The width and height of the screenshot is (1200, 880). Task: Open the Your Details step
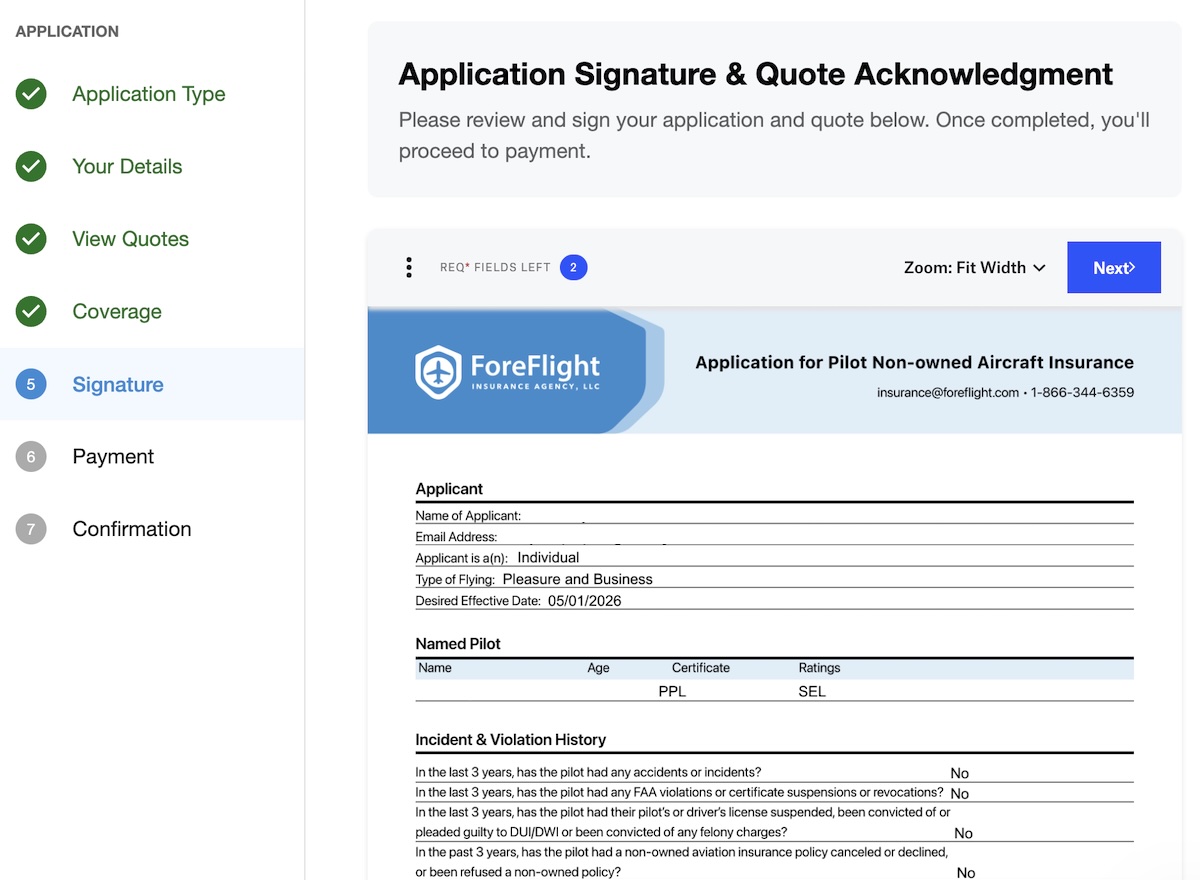[x=127, y=167]
